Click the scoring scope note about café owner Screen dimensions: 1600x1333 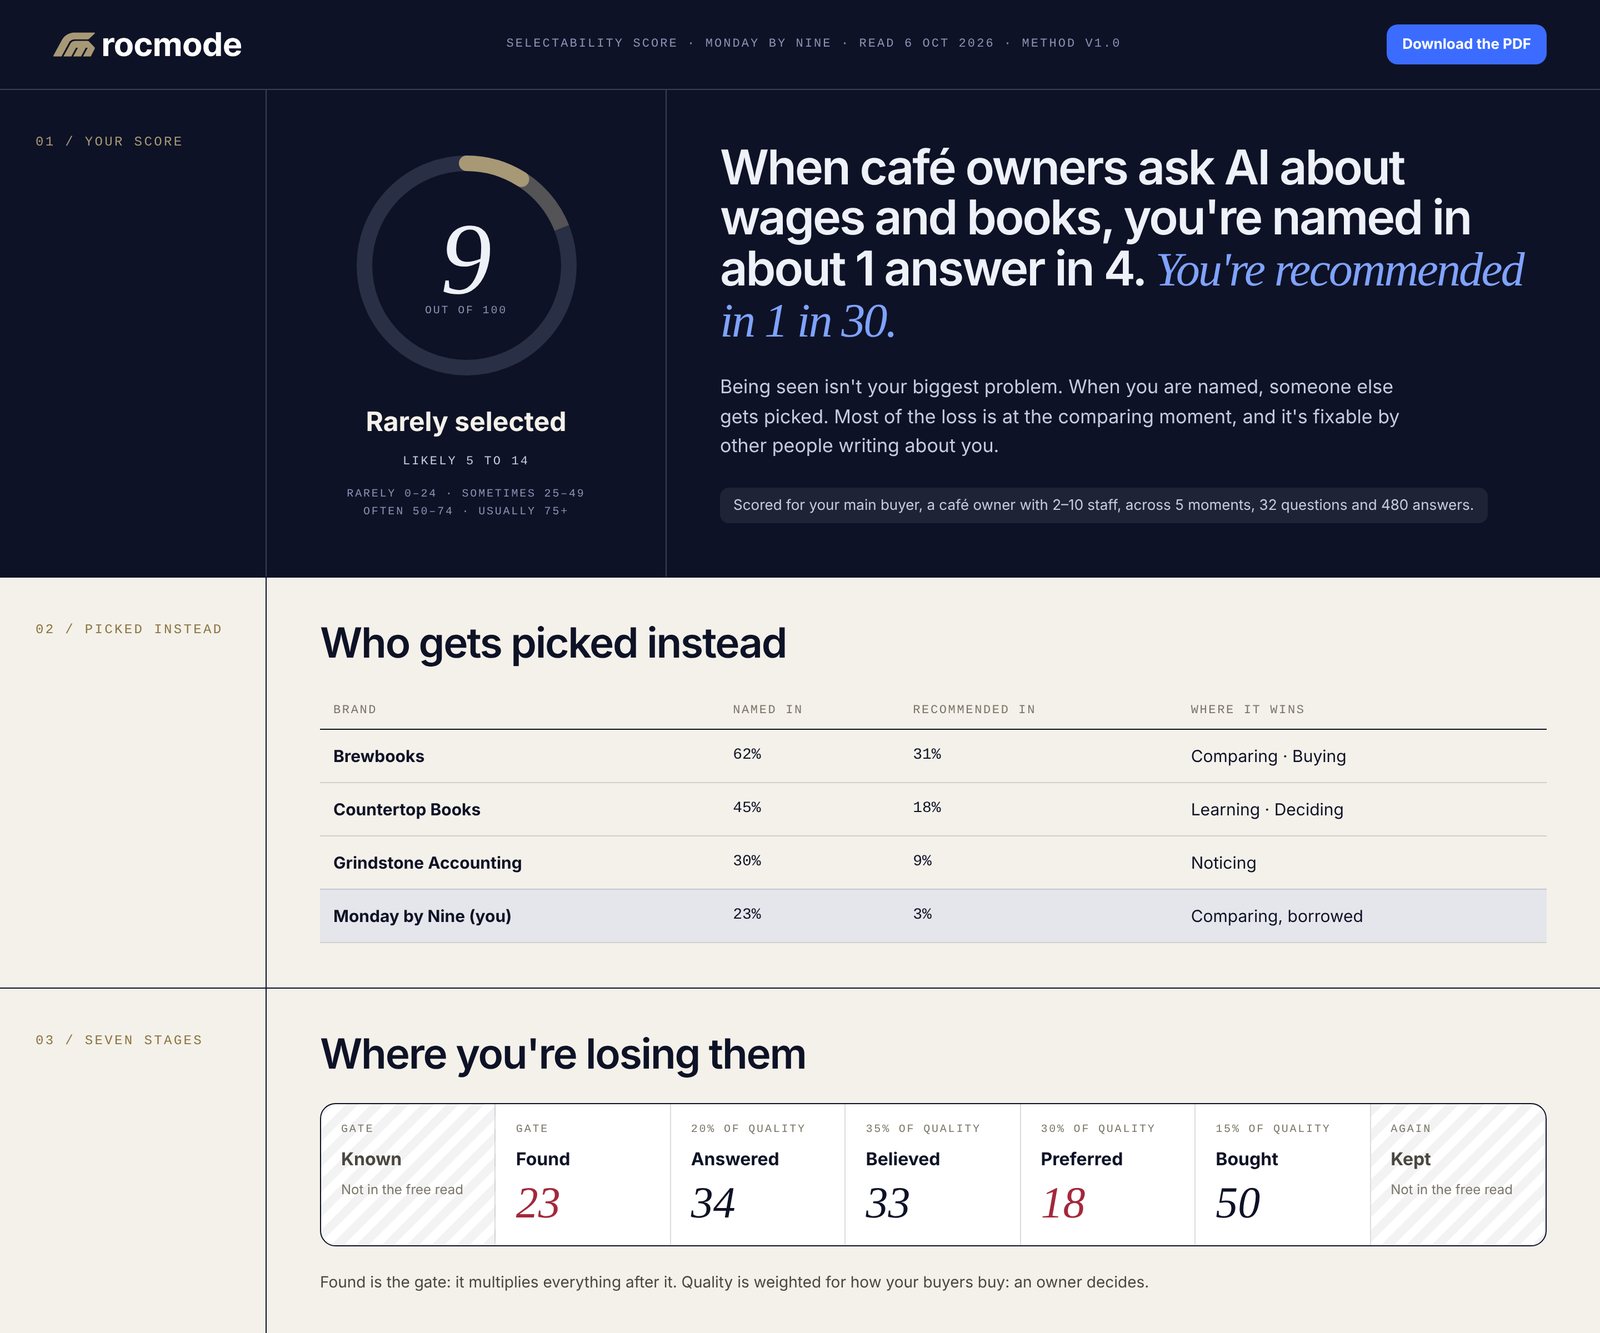[1103, 505]
